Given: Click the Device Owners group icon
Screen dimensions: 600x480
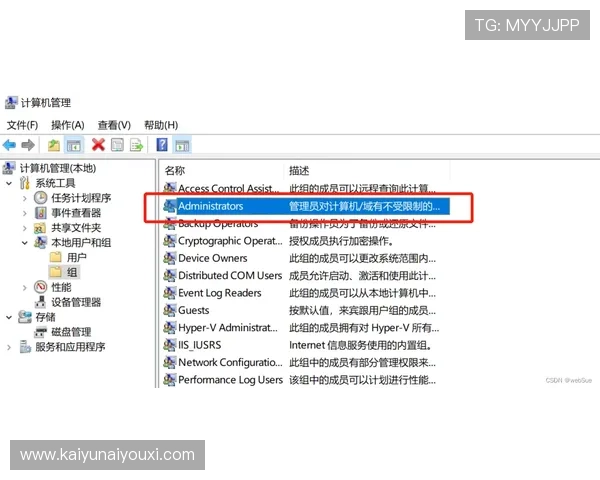Looking at the screenshot, I should pyautogui.click(x=170, y=258).
